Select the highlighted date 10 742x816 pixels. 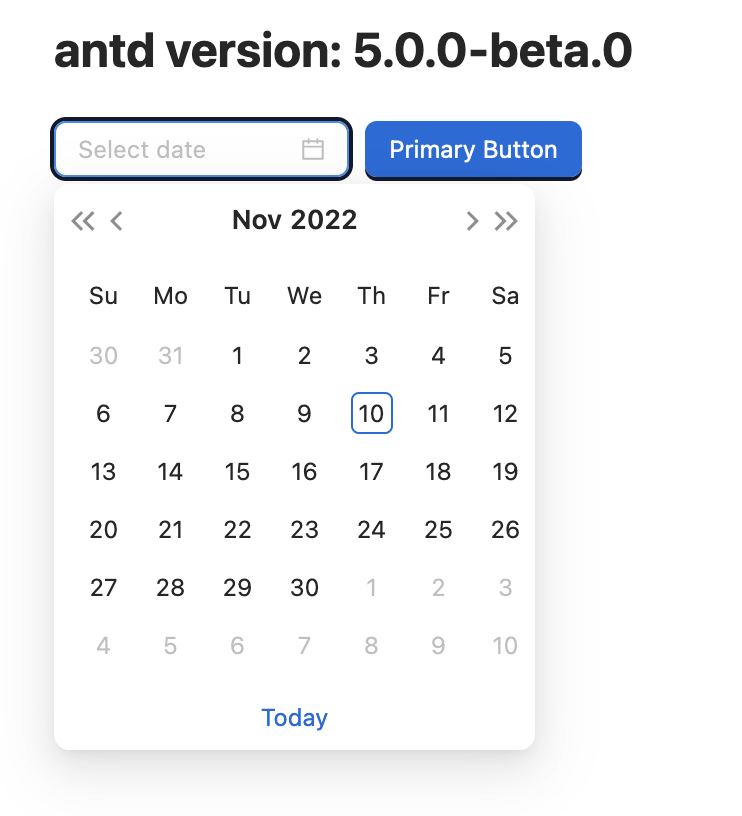click(x=371, y=413)
